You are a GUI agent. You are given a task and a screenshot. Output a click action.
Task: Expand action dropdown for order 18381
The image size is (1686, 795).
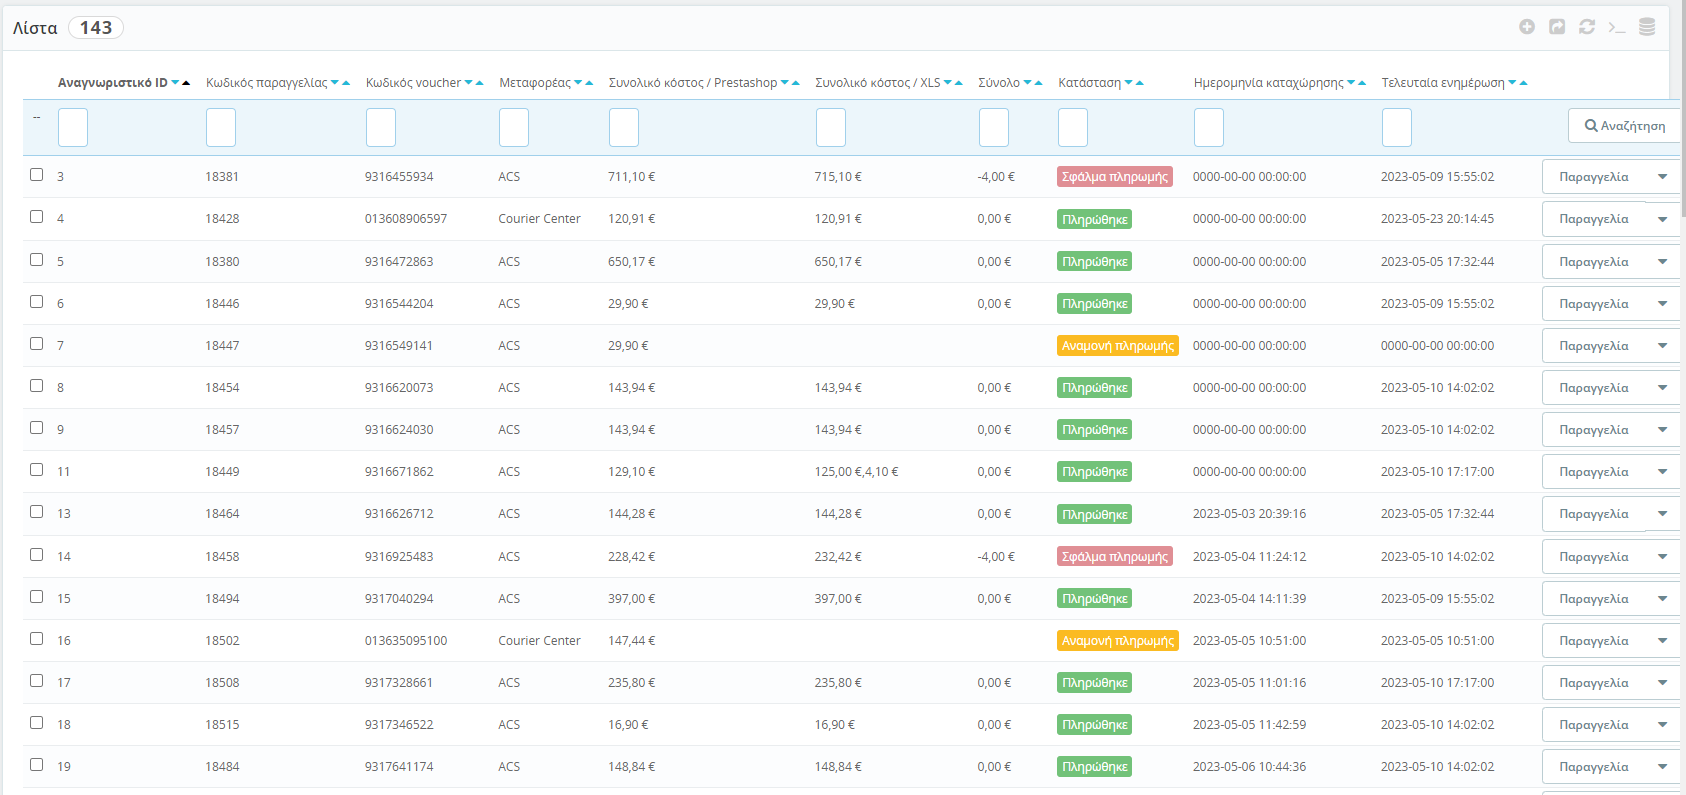(x=1662, y=177)
